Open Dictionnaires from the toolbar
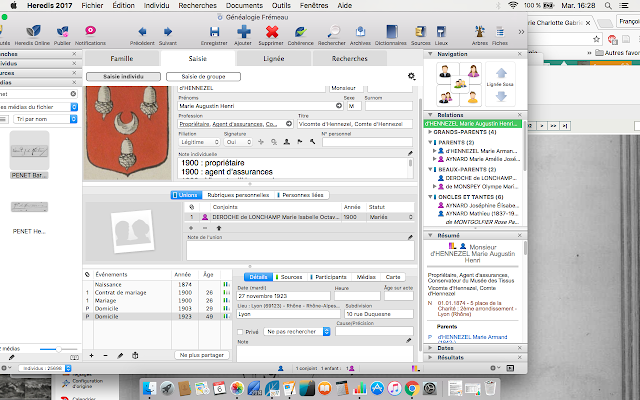The width and height of the screenshot is (640, 400). [x=391, y=34]
